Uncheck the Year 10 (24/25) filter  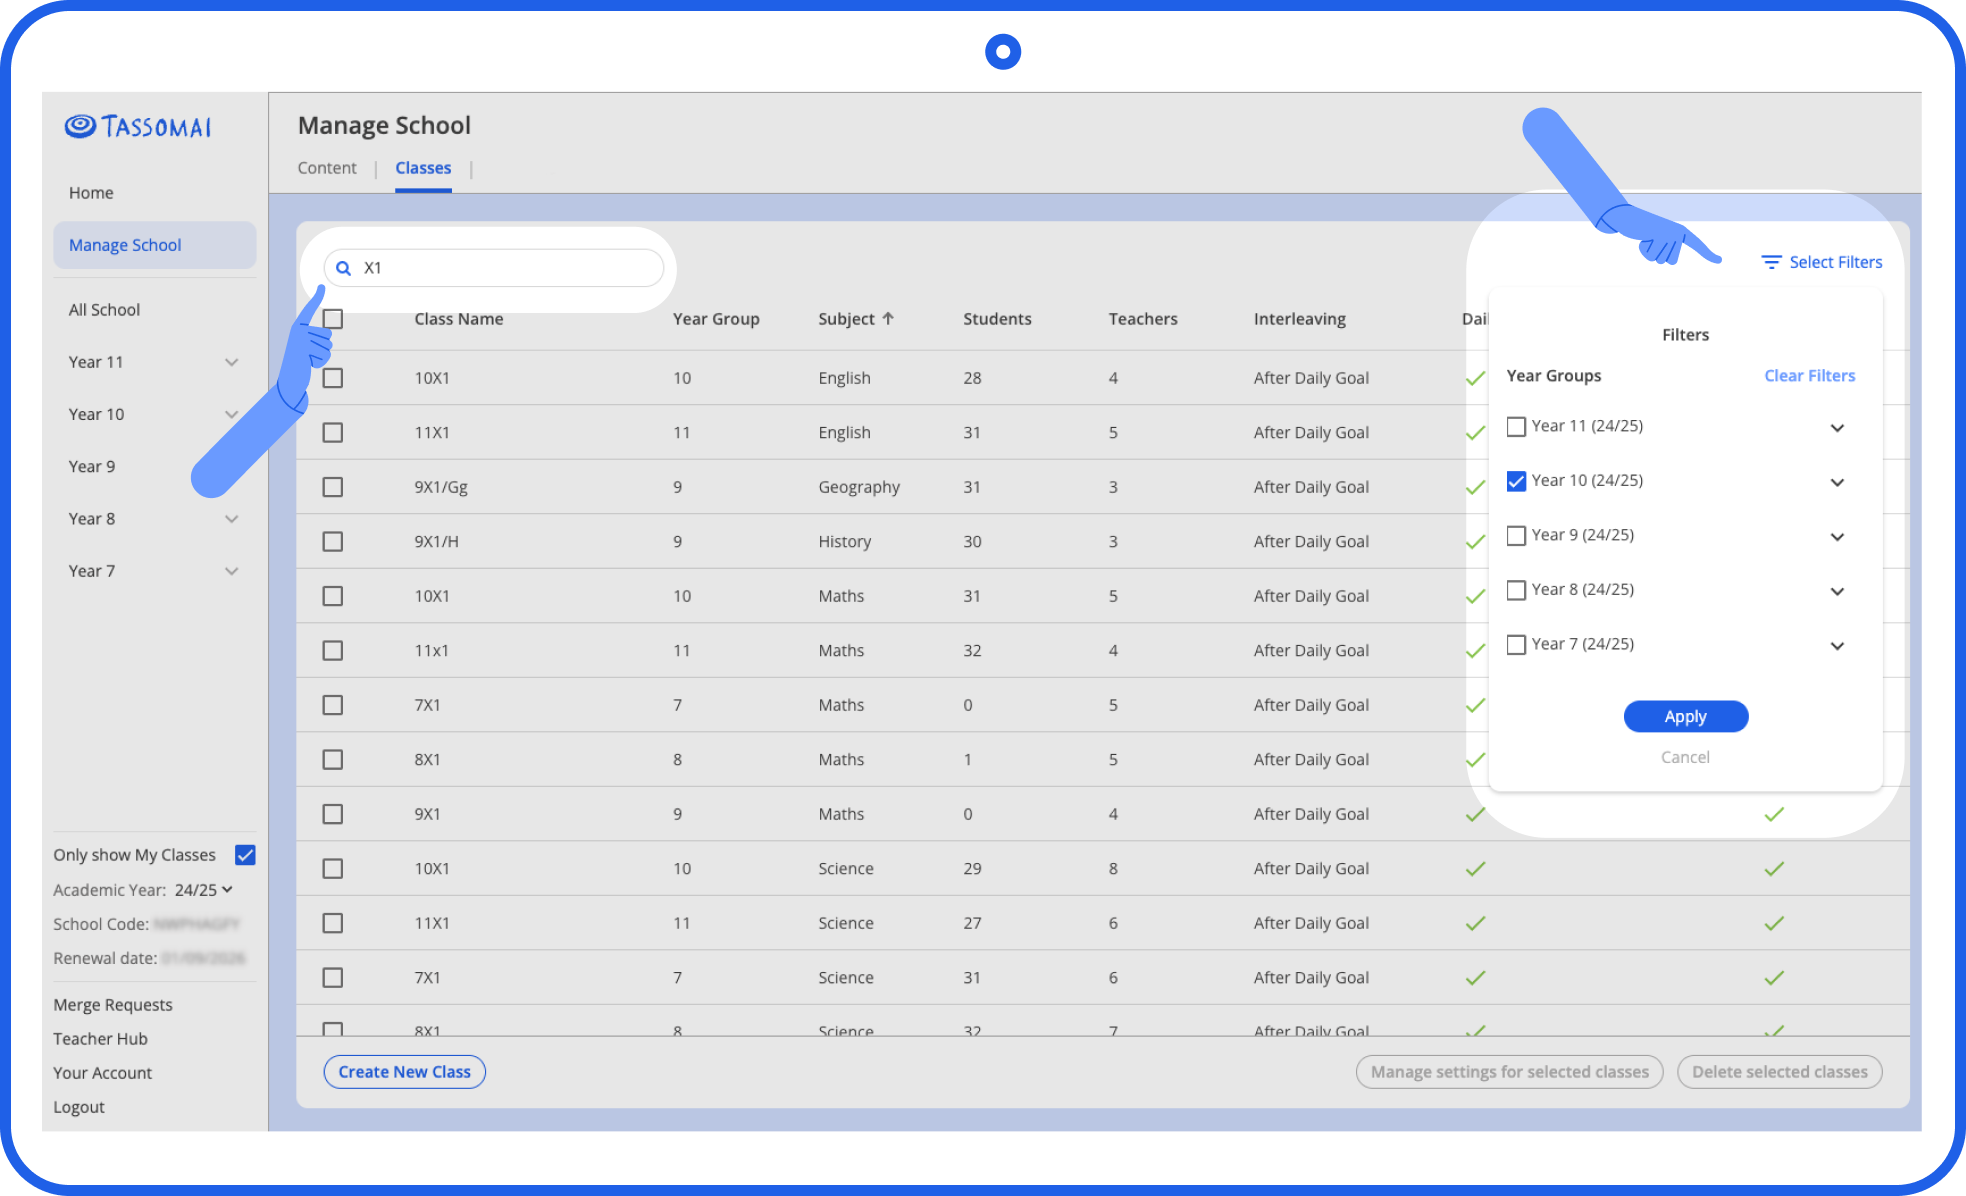pos(1516,481)
